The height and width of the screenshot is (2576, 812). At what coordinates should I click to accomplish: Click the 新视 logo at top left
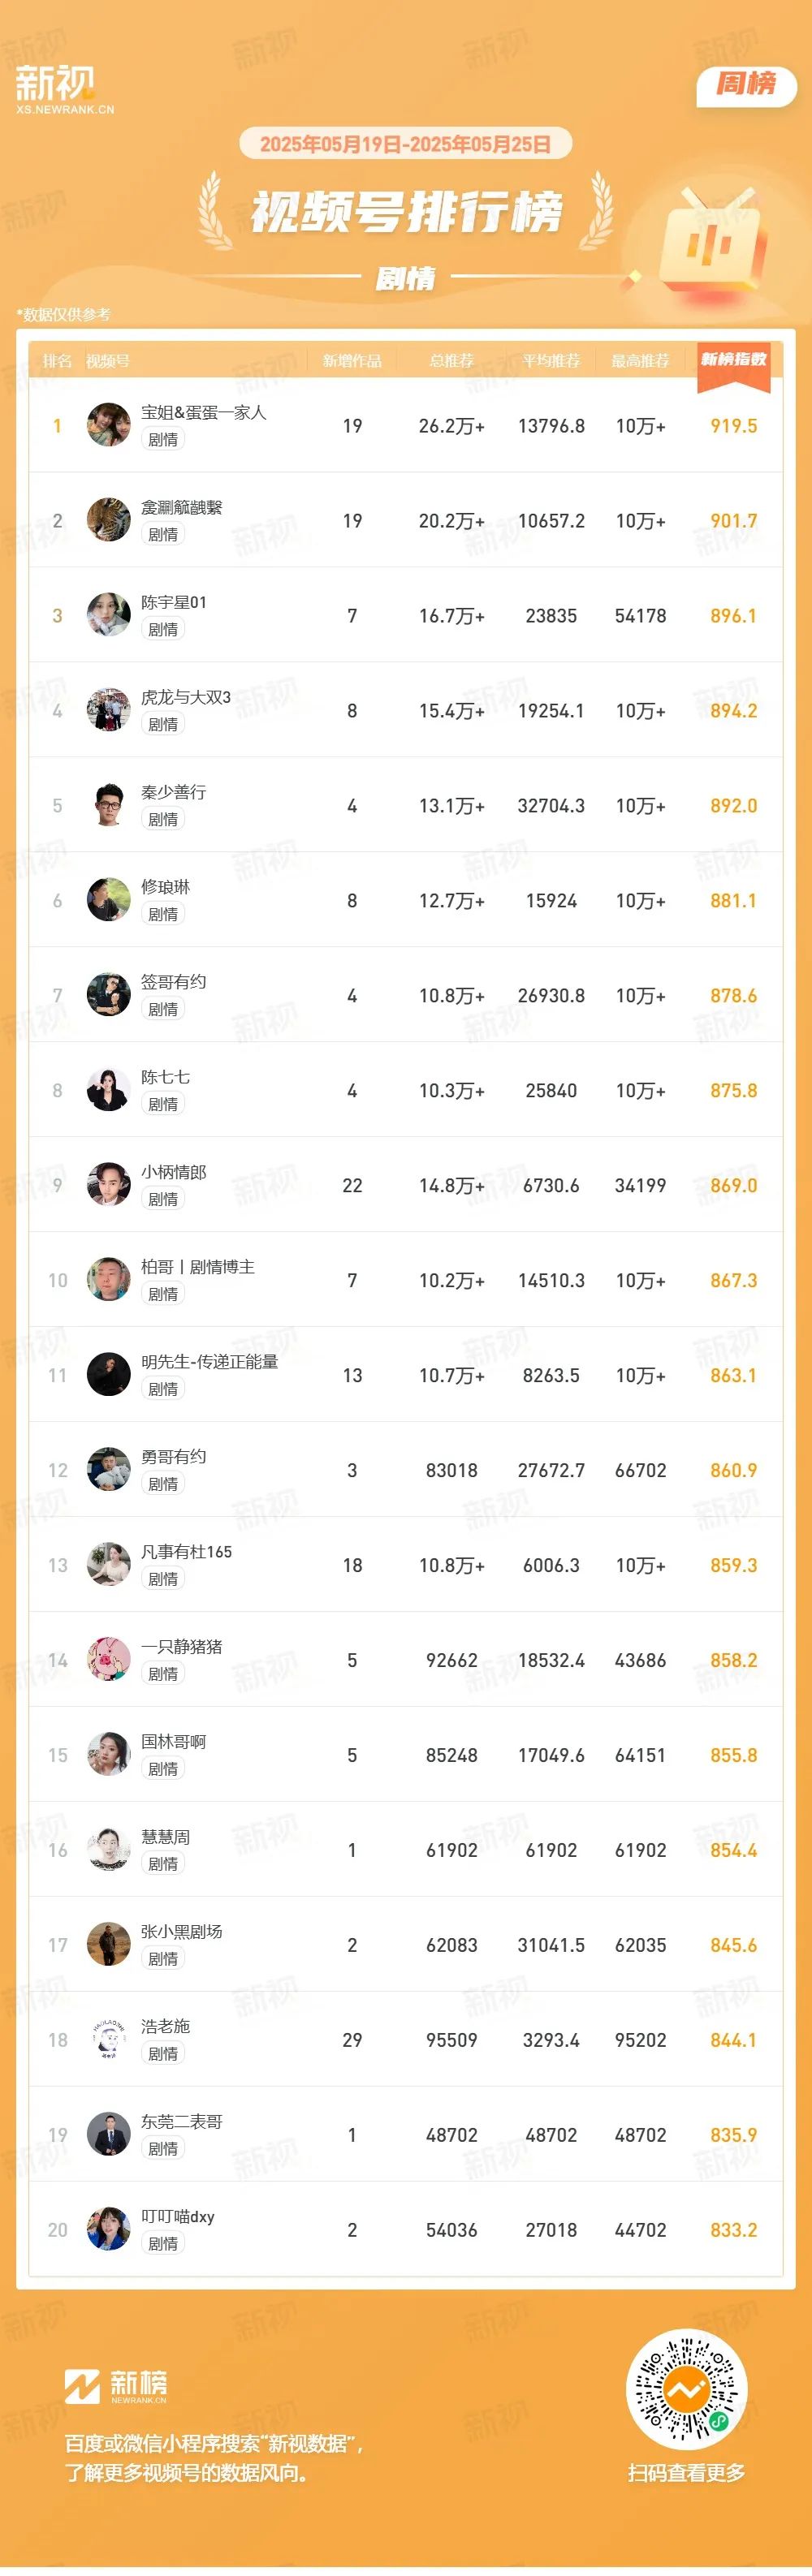(x=64, y=89)
